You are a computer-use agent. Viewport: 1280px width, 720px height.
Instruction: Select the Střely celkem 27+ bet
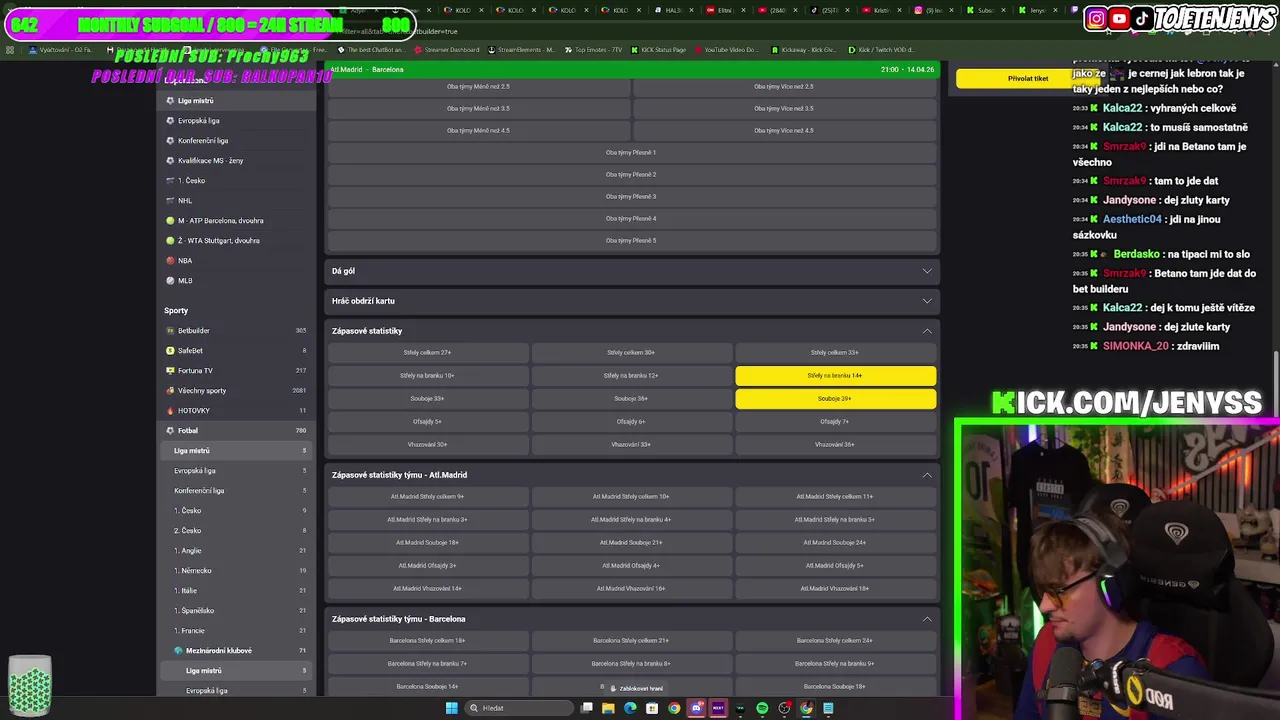[427, 353]
